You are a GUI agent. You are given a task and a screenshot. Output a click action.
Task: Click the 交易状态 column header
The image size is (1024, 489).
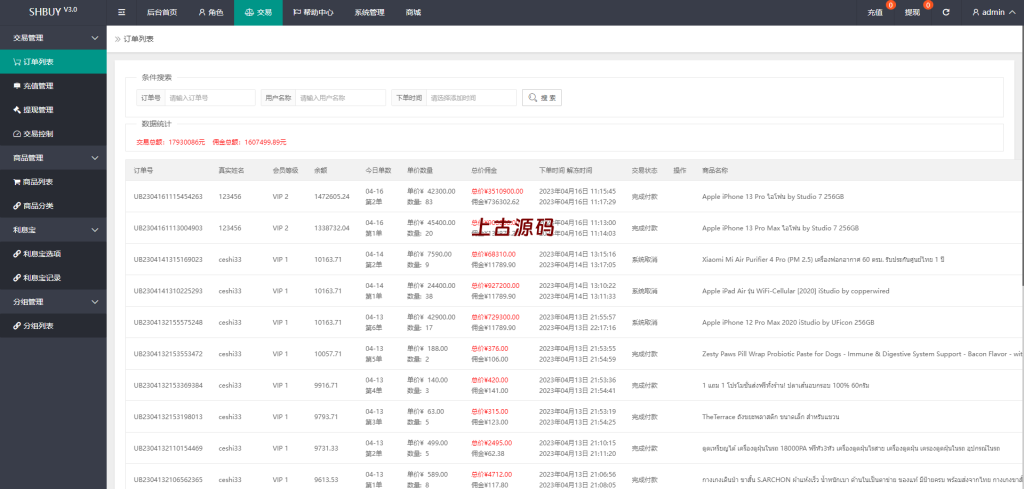[645, 170]
